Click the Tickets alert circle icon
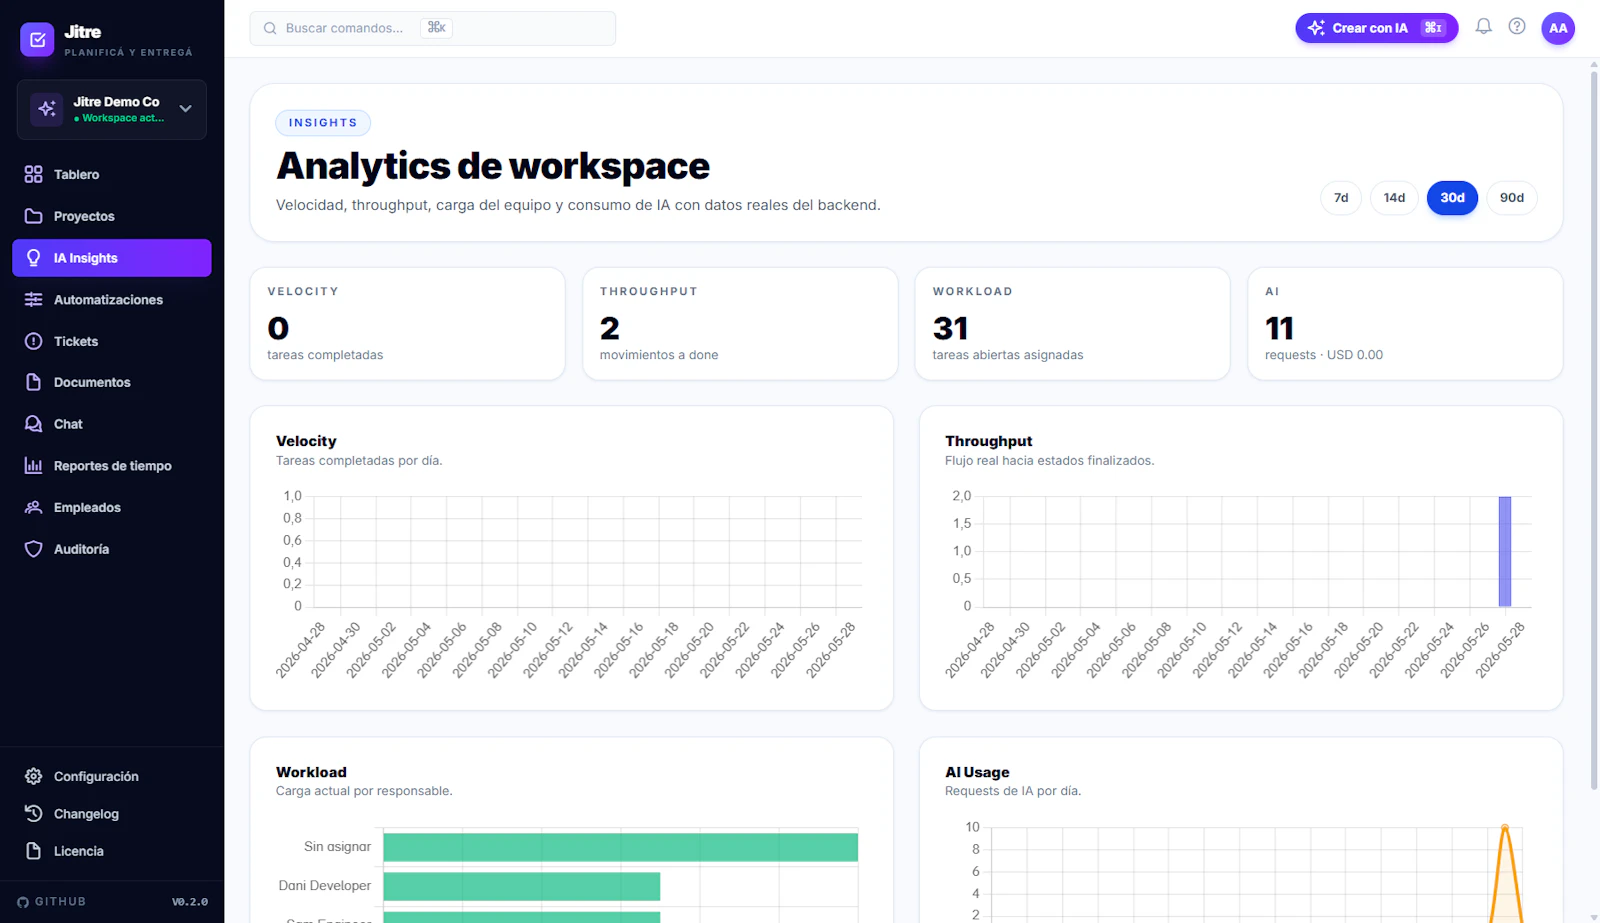The width and height of the screenshot is (1600, 923). click(33, 341)
